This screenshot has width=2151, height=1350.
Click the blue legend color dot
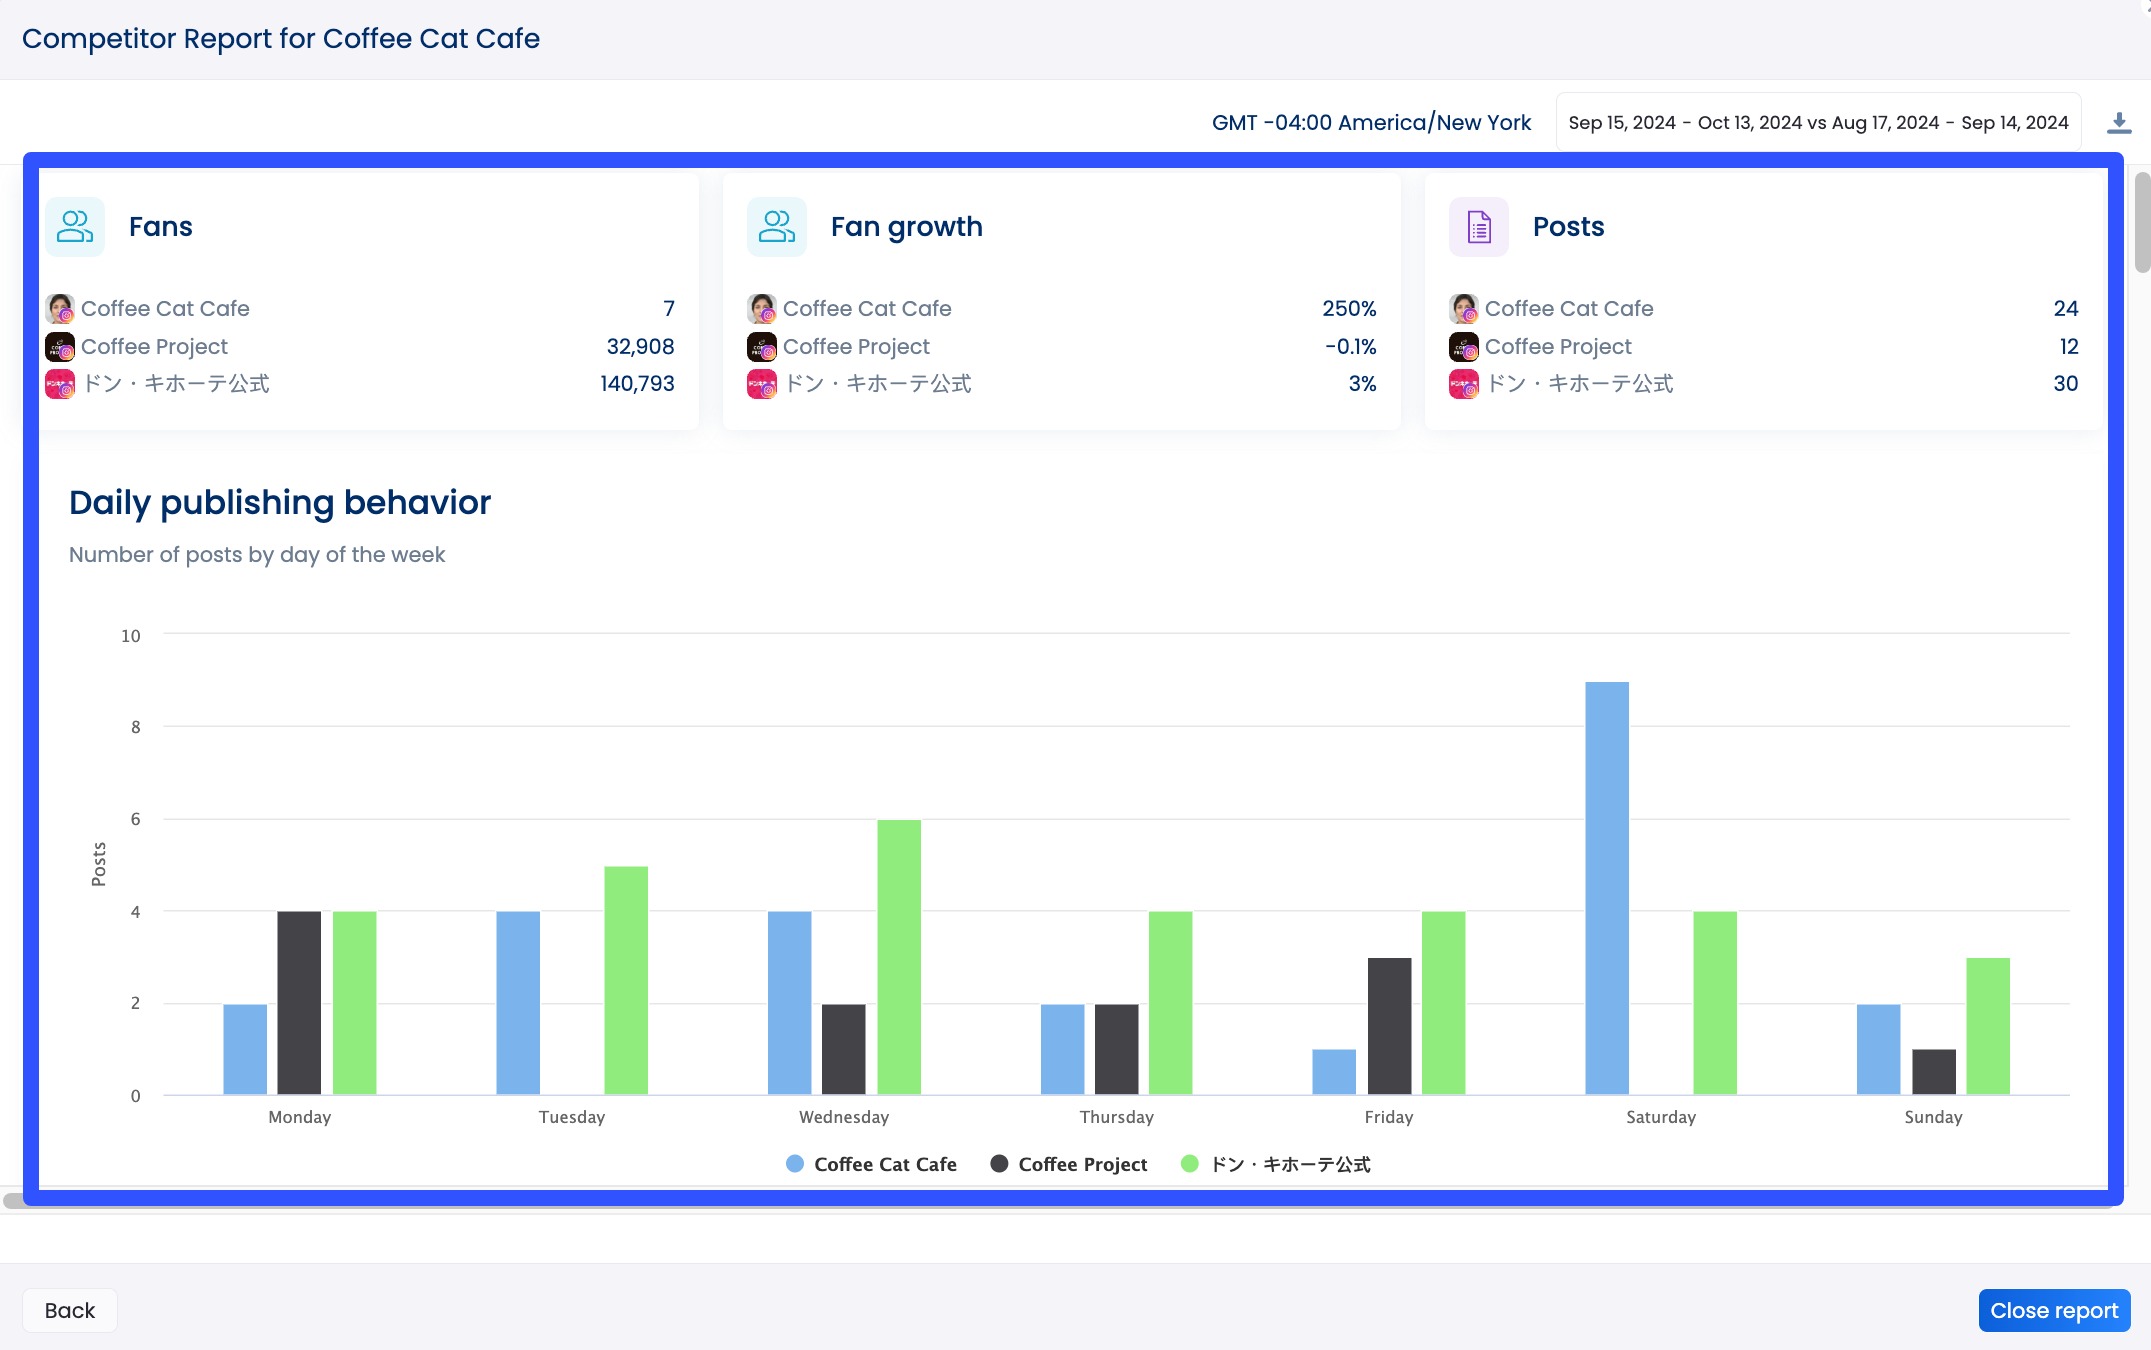point(793,1164)
